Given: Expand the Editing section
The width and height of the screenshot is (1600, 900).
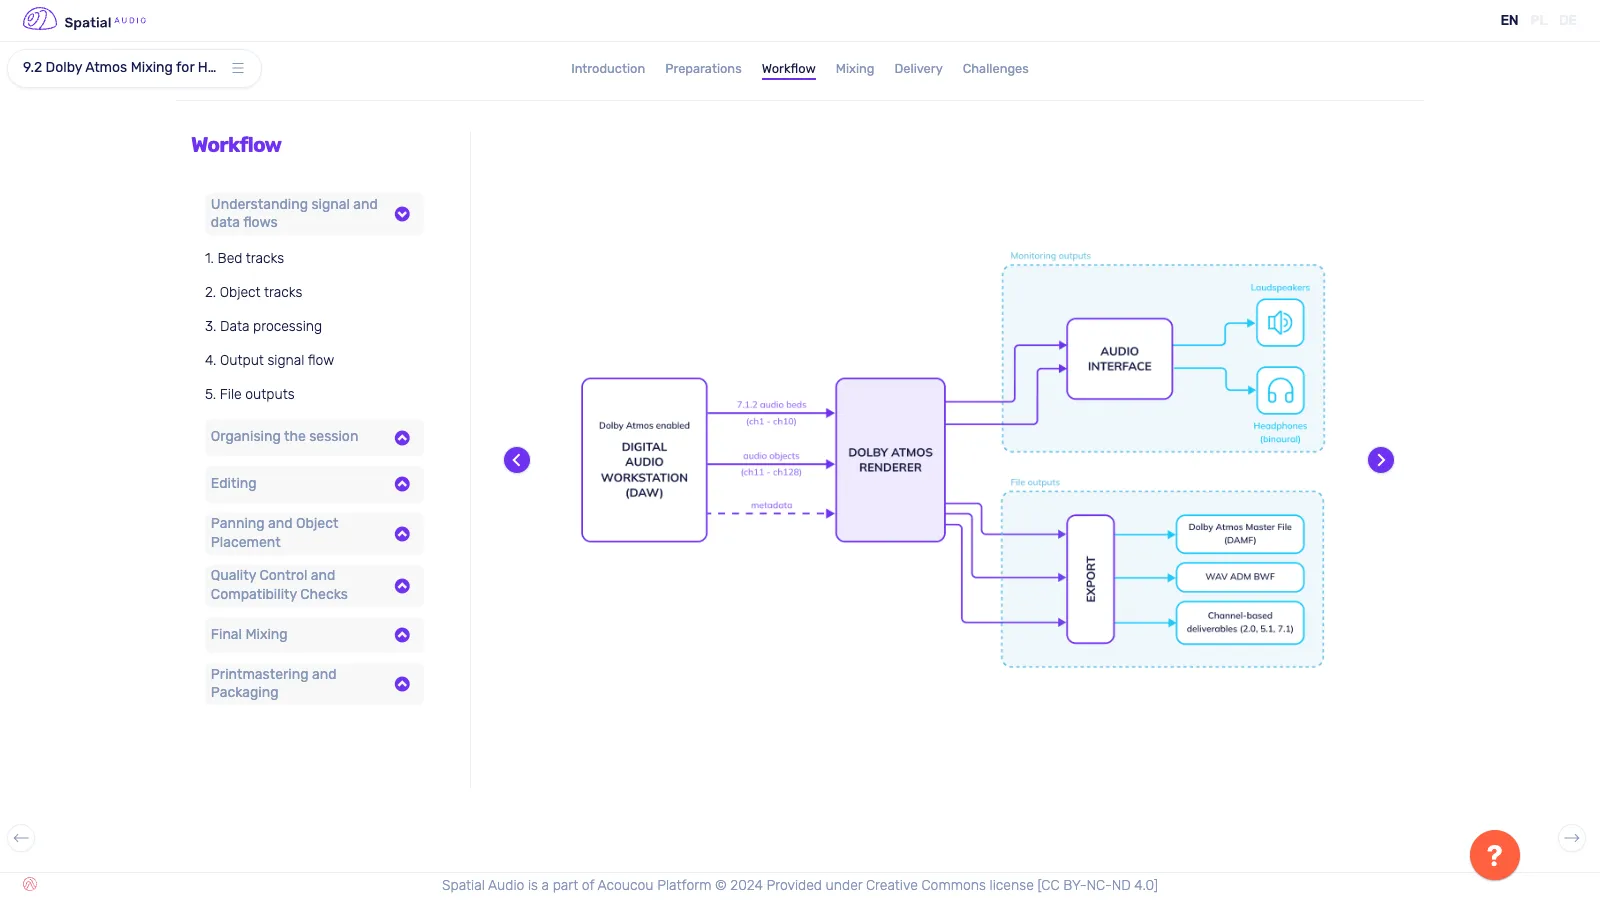Looking at the screenshot, I should click(314, 484).
